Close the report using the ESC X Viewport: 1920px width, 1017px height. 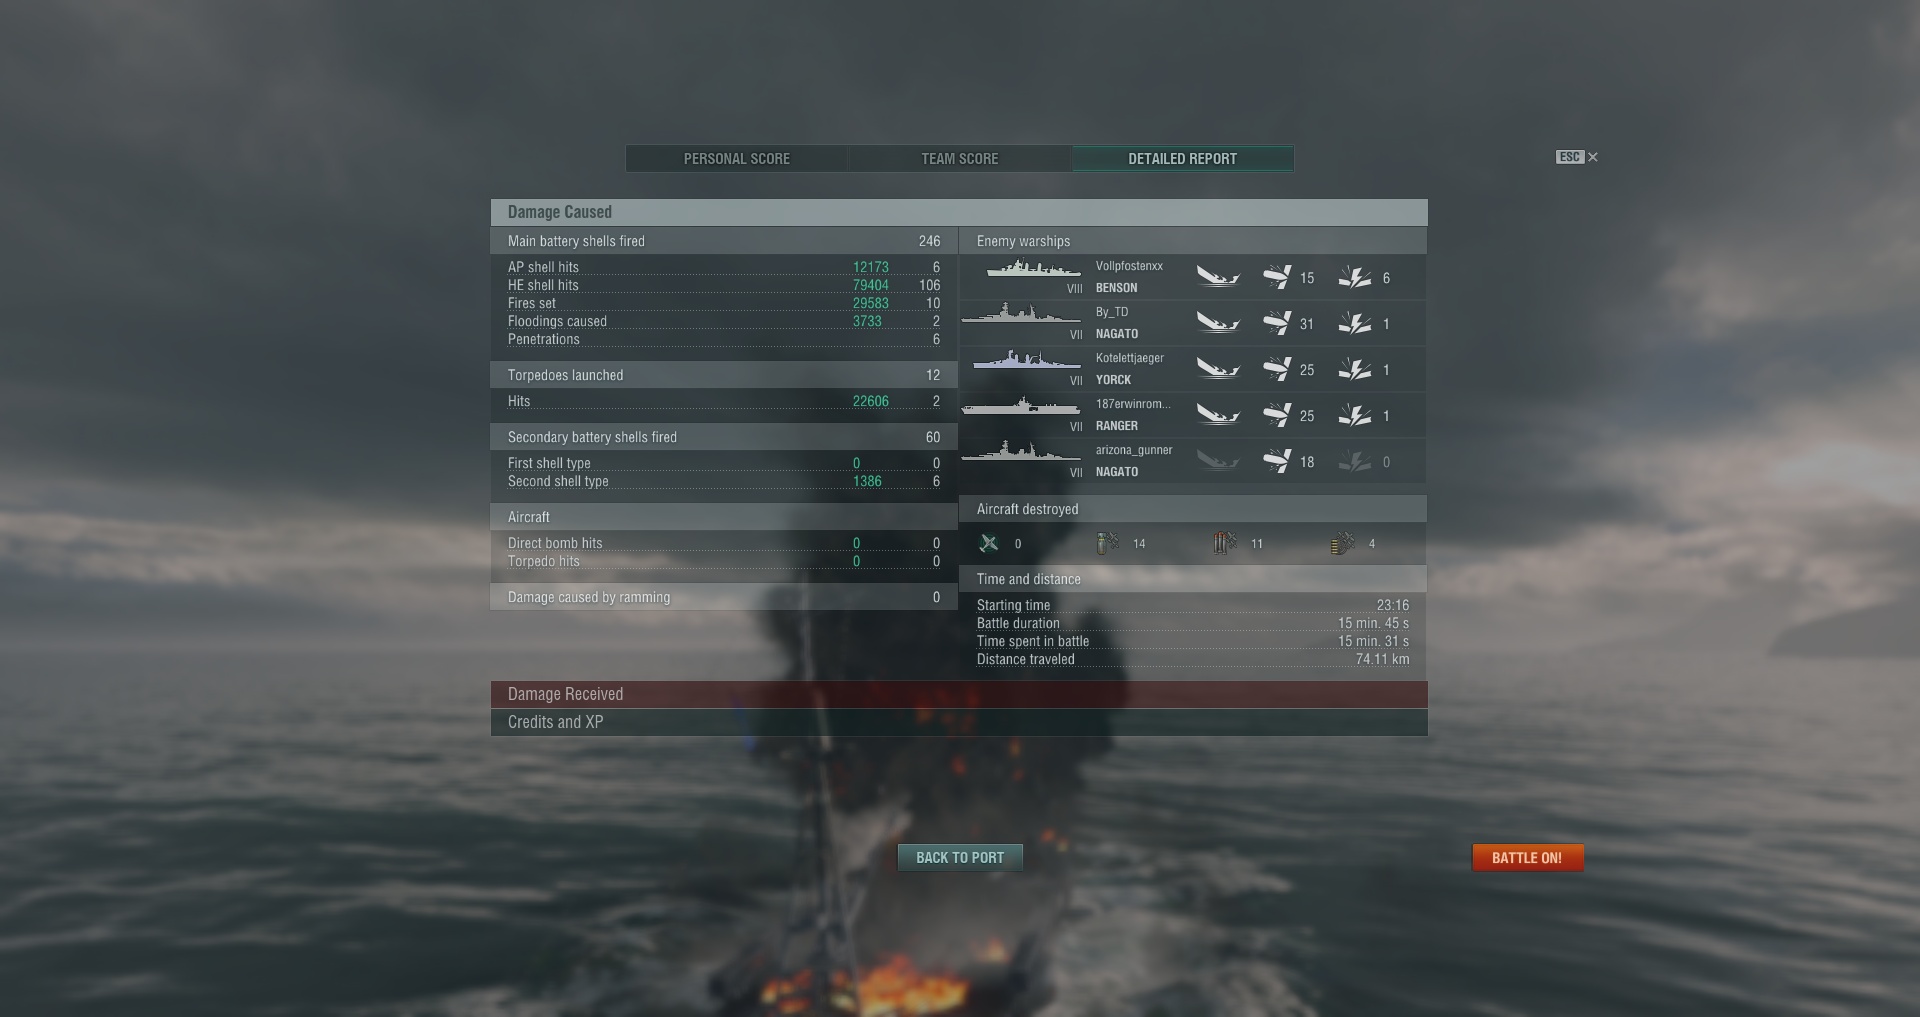point(1577,157)
